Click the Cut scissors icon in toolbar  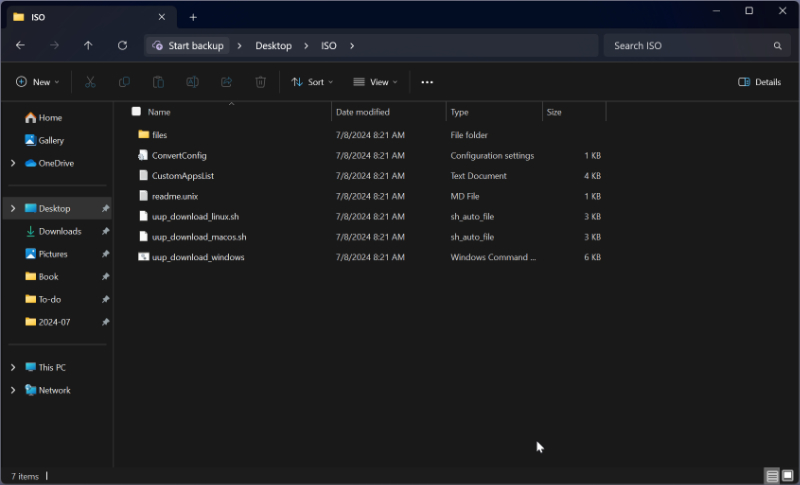(x=90, y=82)
